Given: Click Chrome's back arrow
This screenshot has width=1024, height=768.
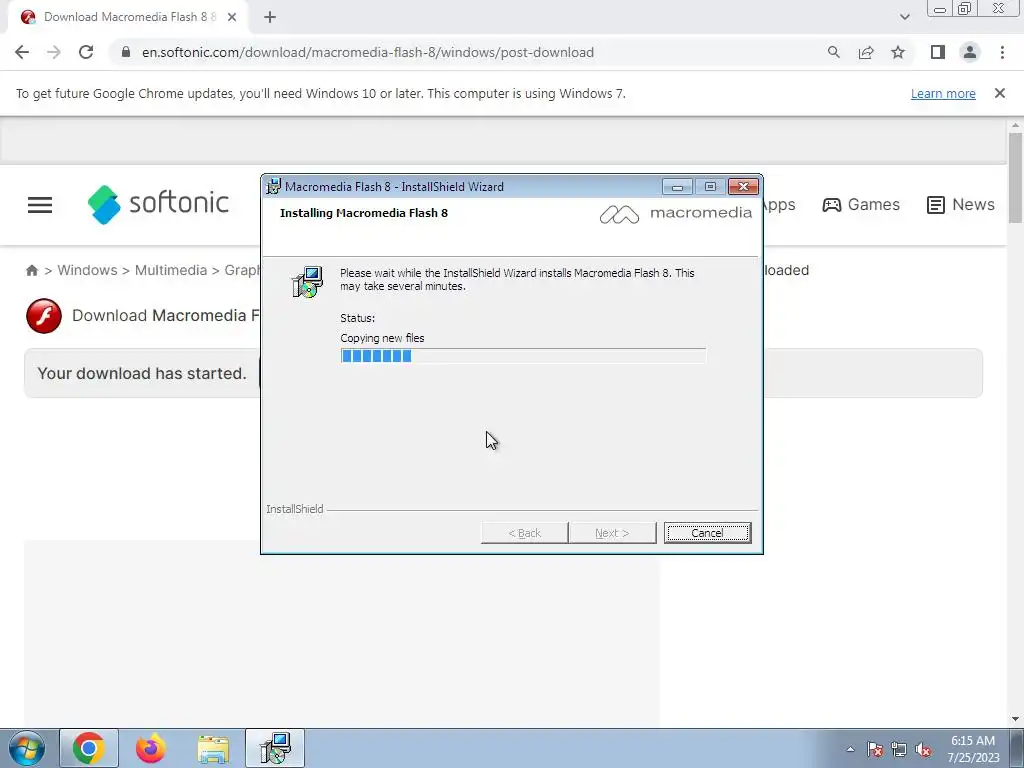Looking at the screenshot, I should click(x=22, y=52).
